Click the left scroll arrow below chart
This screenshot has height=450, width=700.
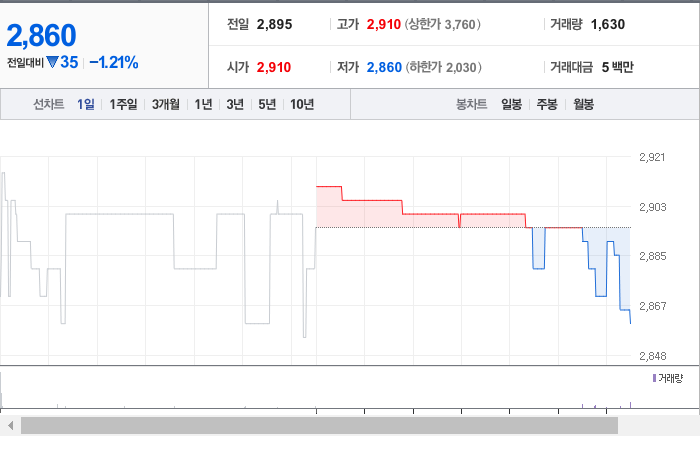[10, 425]
